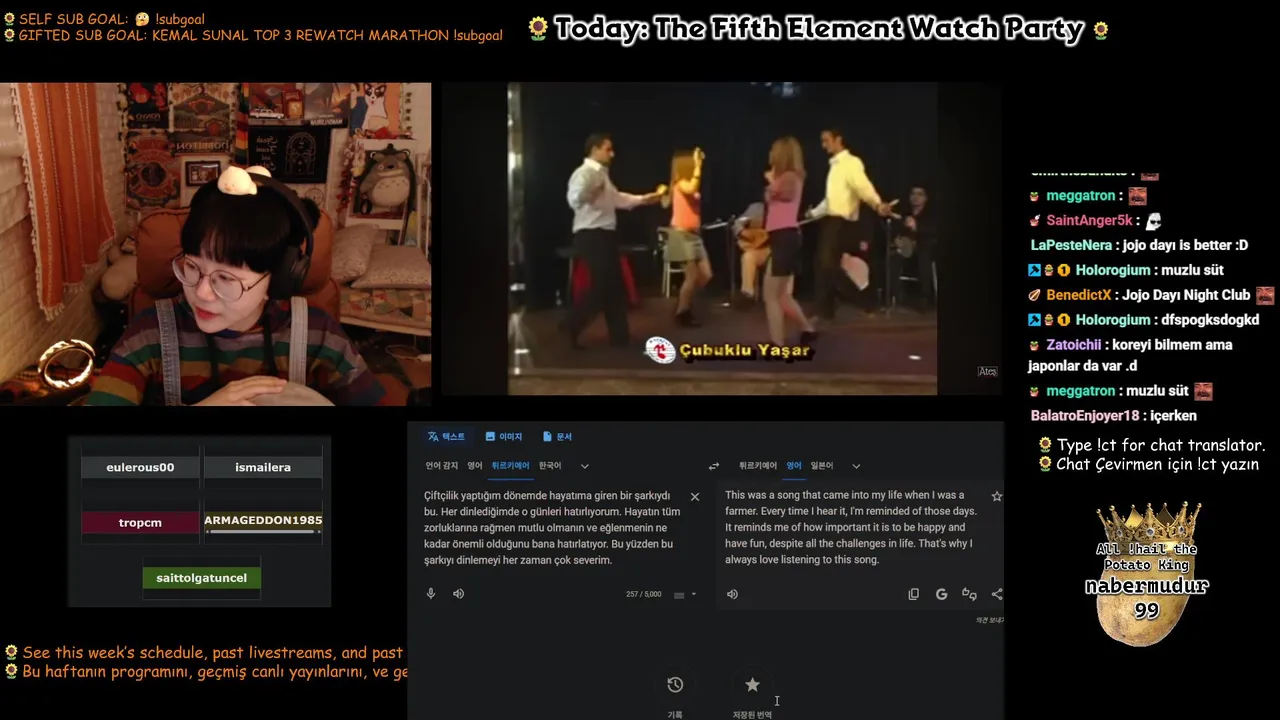Select 영어 as the target language

click(794, 466)
